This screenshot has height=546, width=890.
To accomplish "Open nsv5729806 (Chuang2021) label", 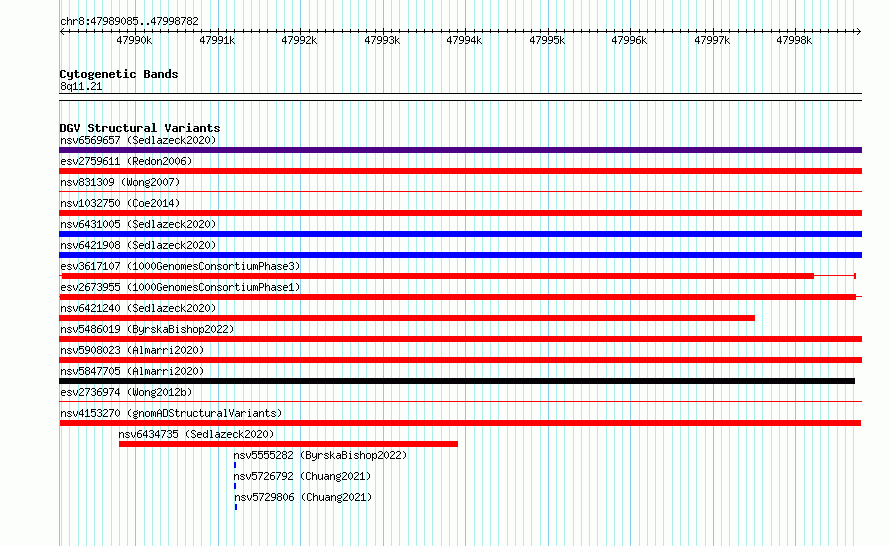I will (x=303, y=497).
